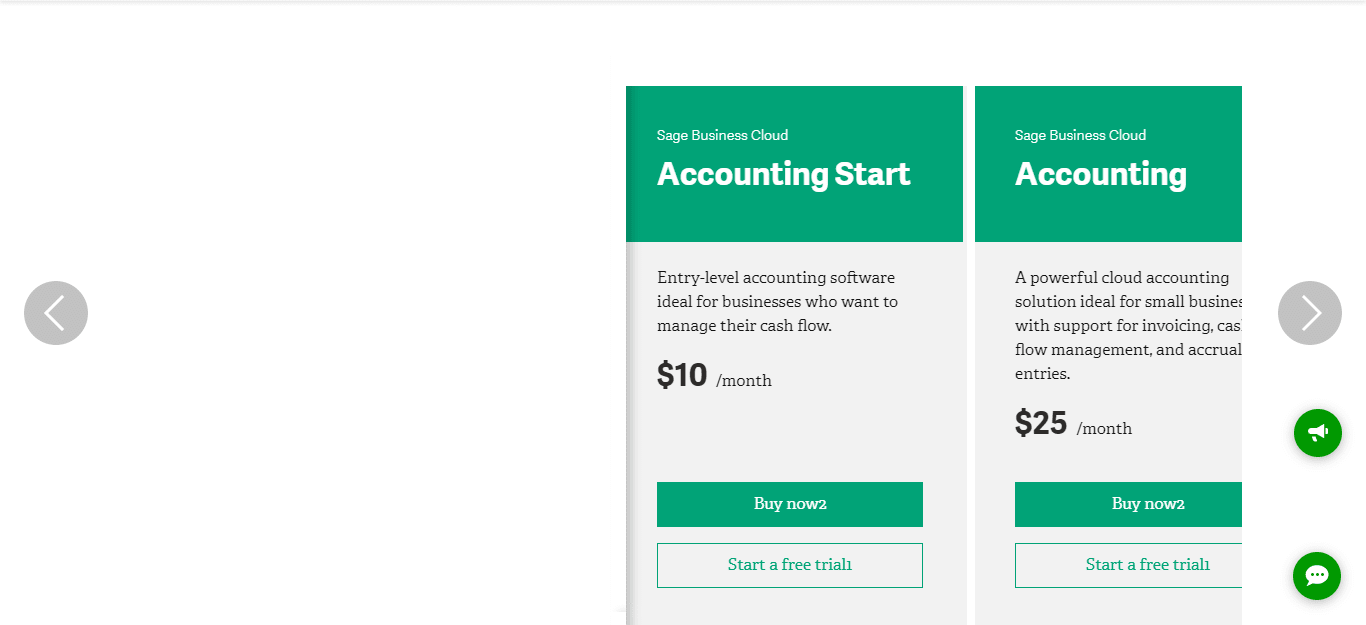Click the previous slide arrow
This screenshot has width=1366, height=625.
56,313
